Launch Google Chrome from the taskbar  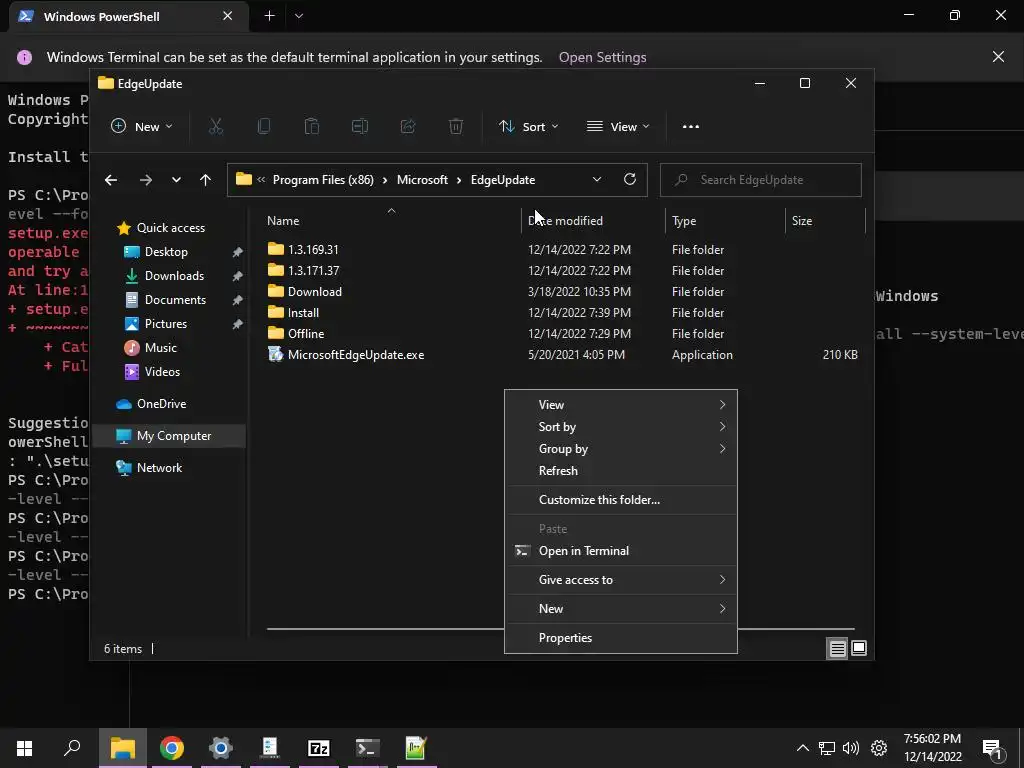click(x=172, y=748)
